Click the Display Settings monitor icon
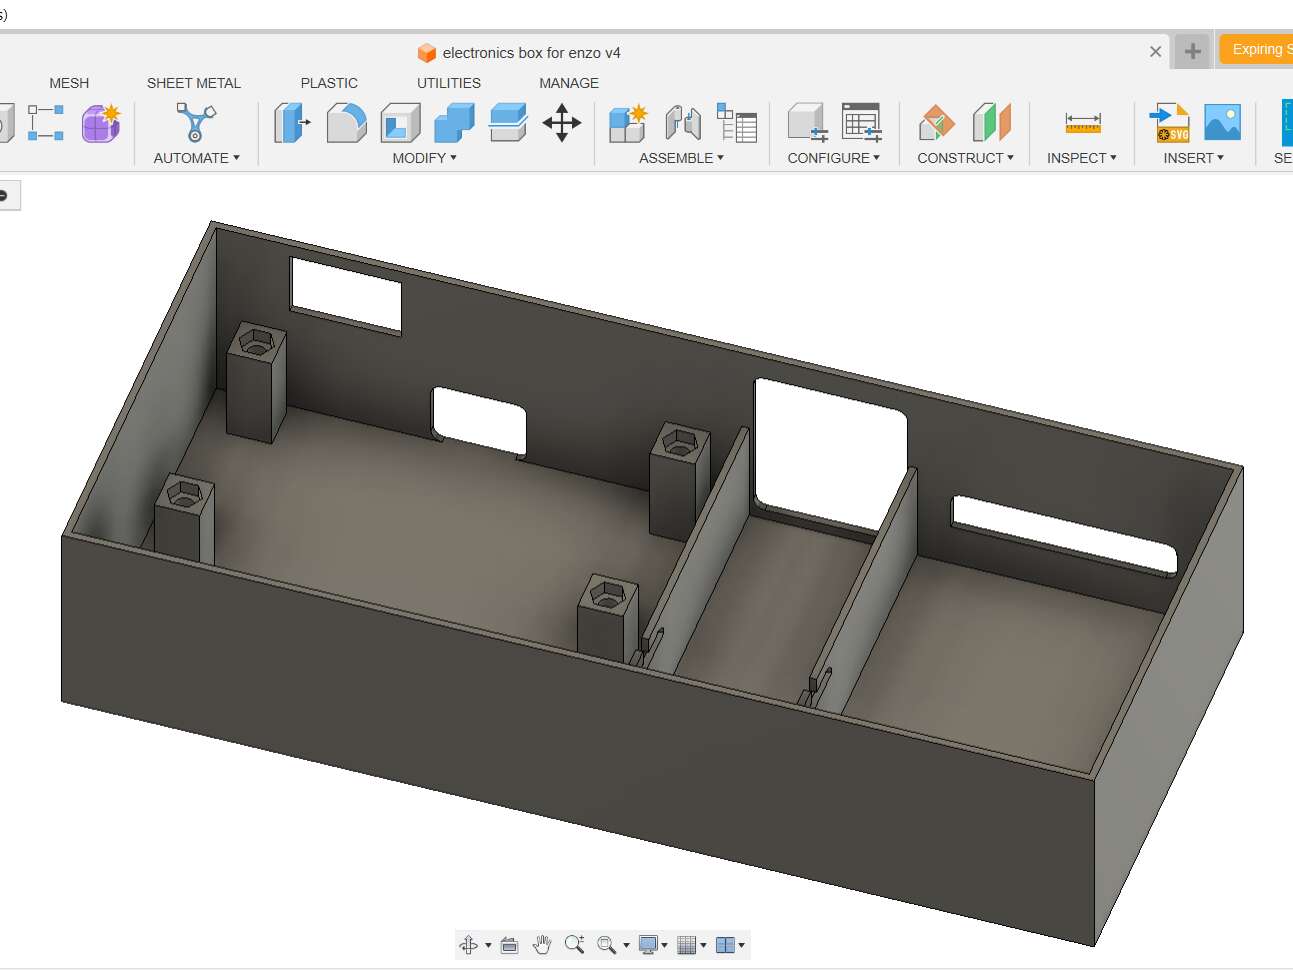Image resolution: width=1293 pixels, height=970 pixels. click(x=648, y=945)
